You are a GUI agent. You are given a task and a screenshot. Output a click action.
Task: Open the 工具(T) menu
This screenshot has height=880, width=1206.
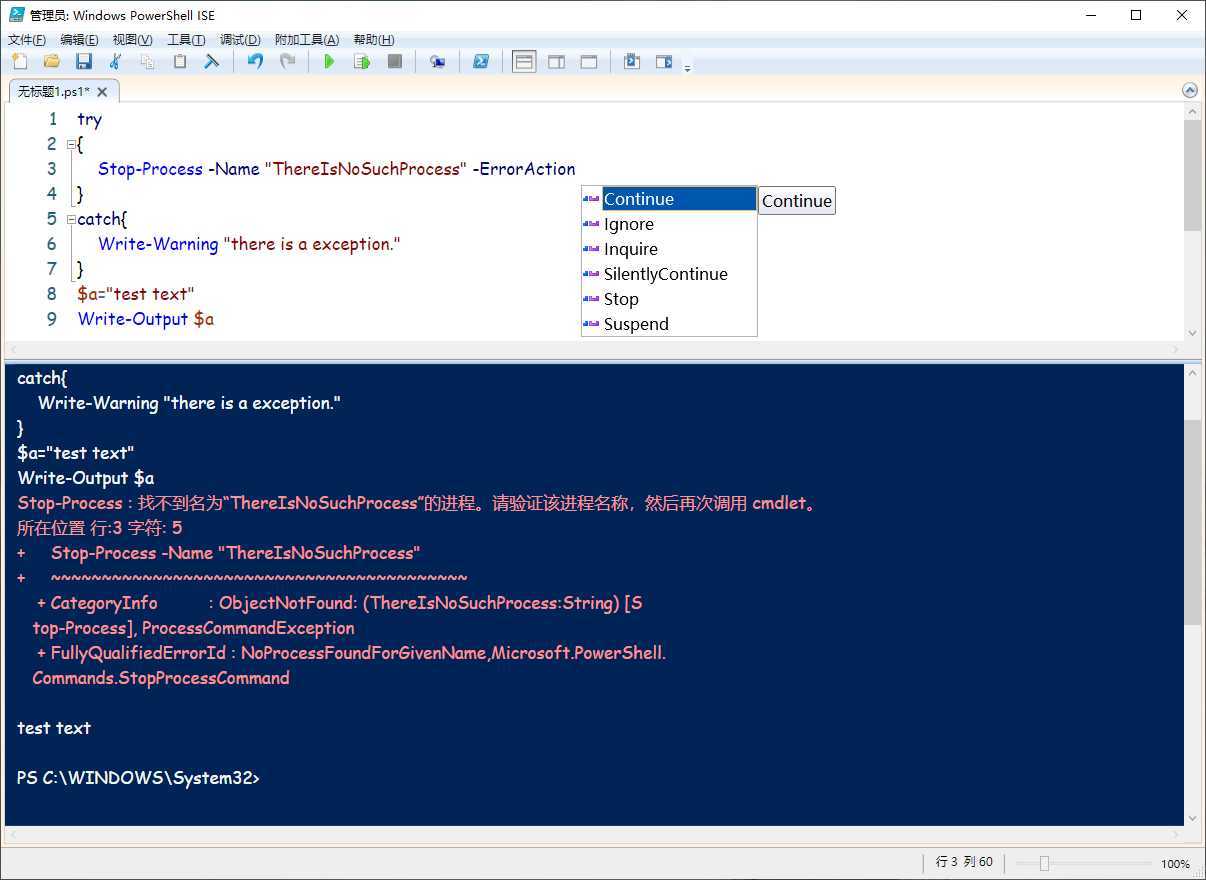(x=186, y=39)
